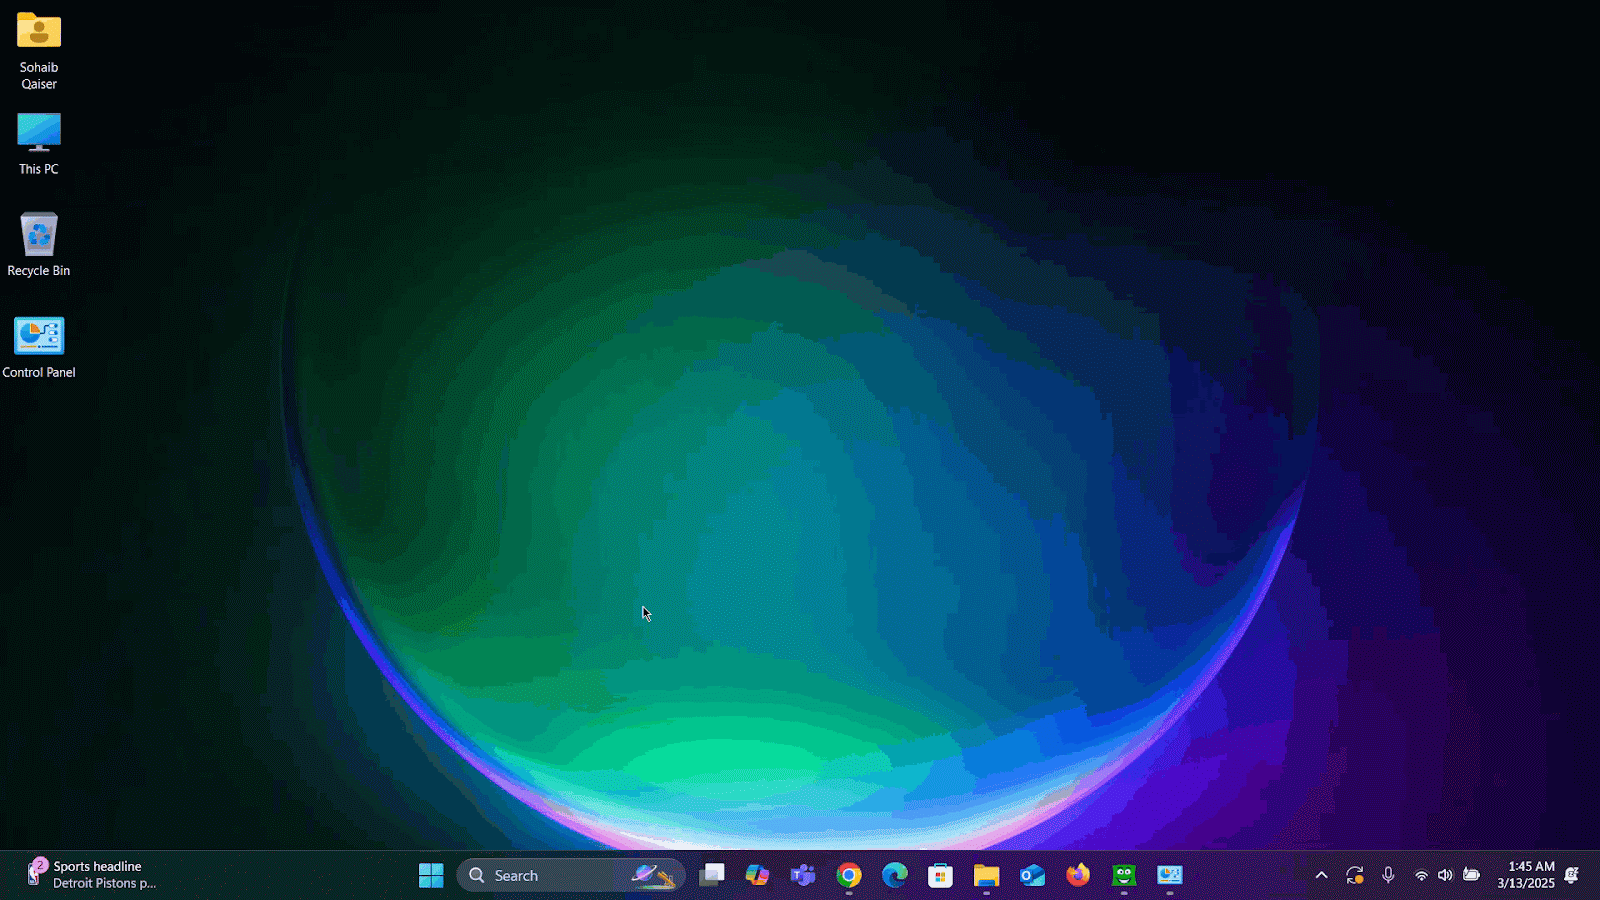Open the green monster face app
The image size is (1600, 900).
click(1124, 875)
